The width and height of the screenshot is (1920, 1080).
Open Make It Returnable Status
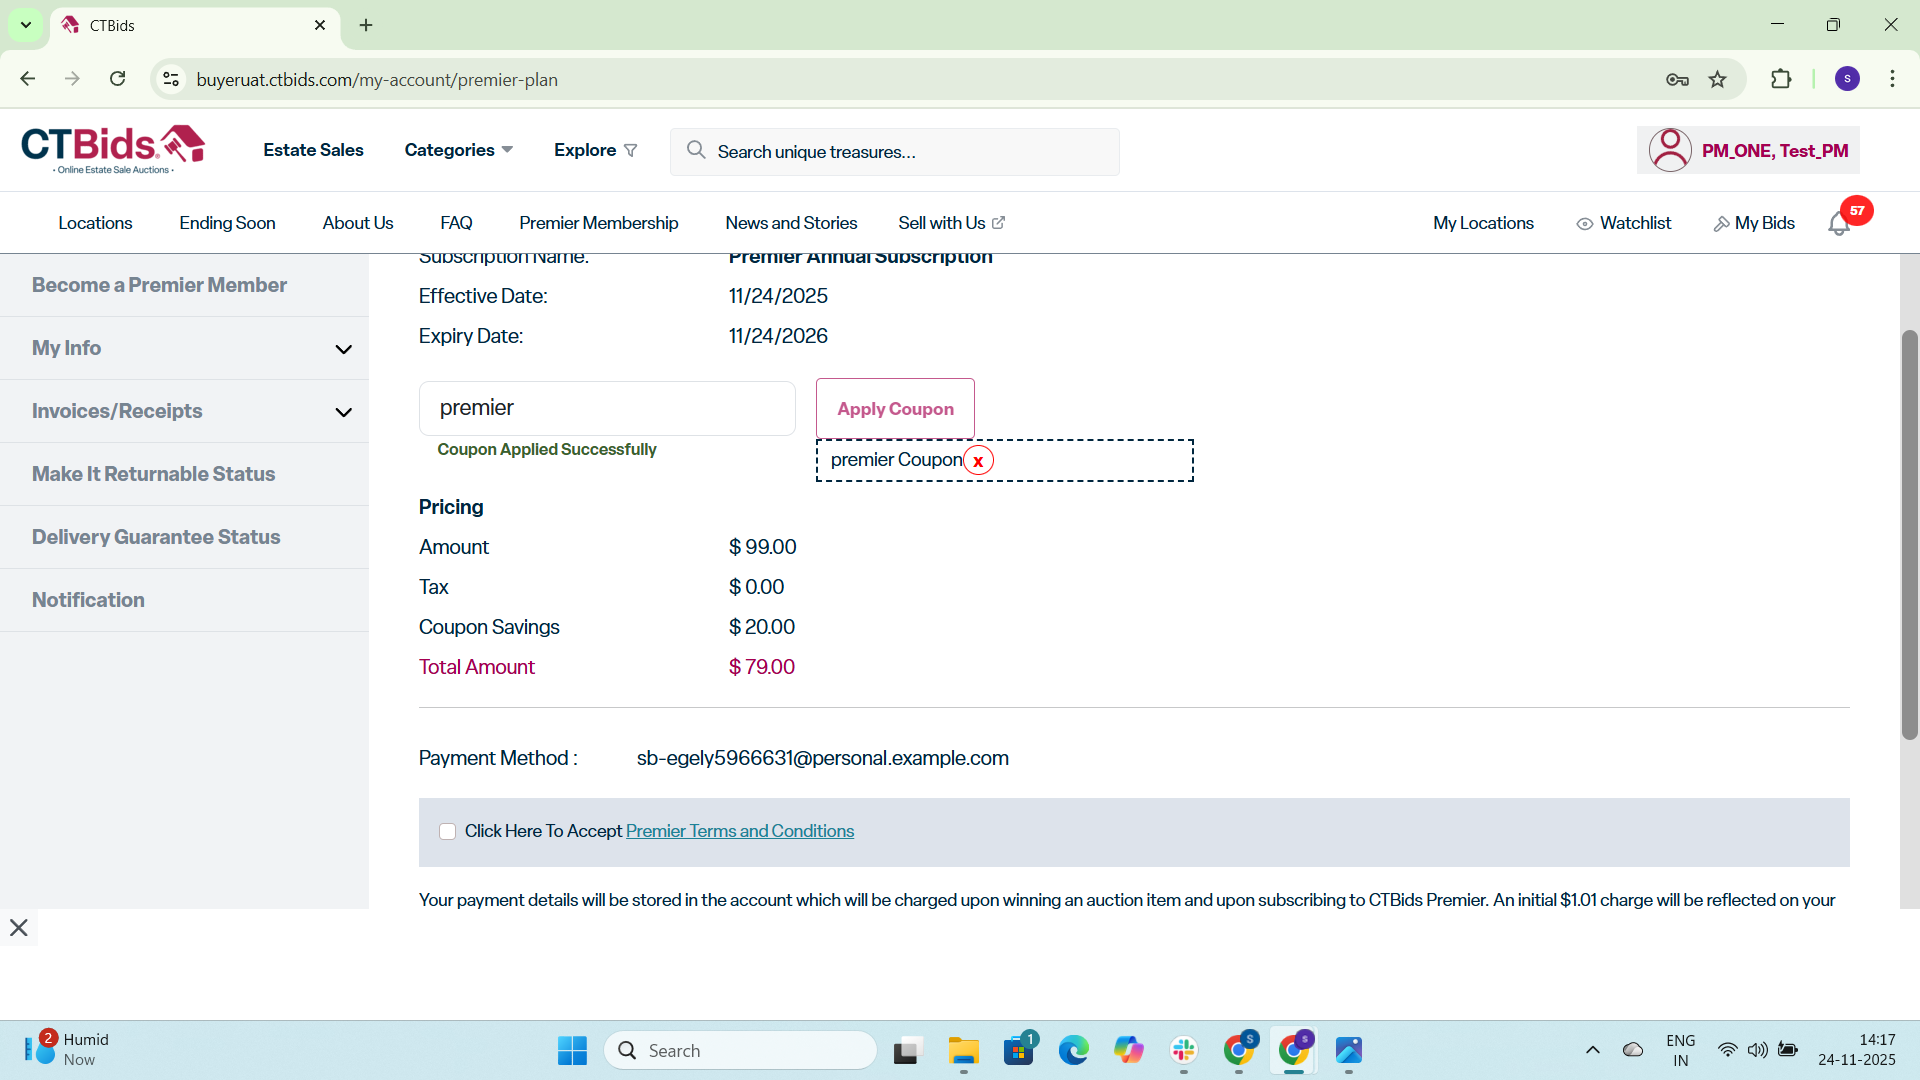coord(153,474)
